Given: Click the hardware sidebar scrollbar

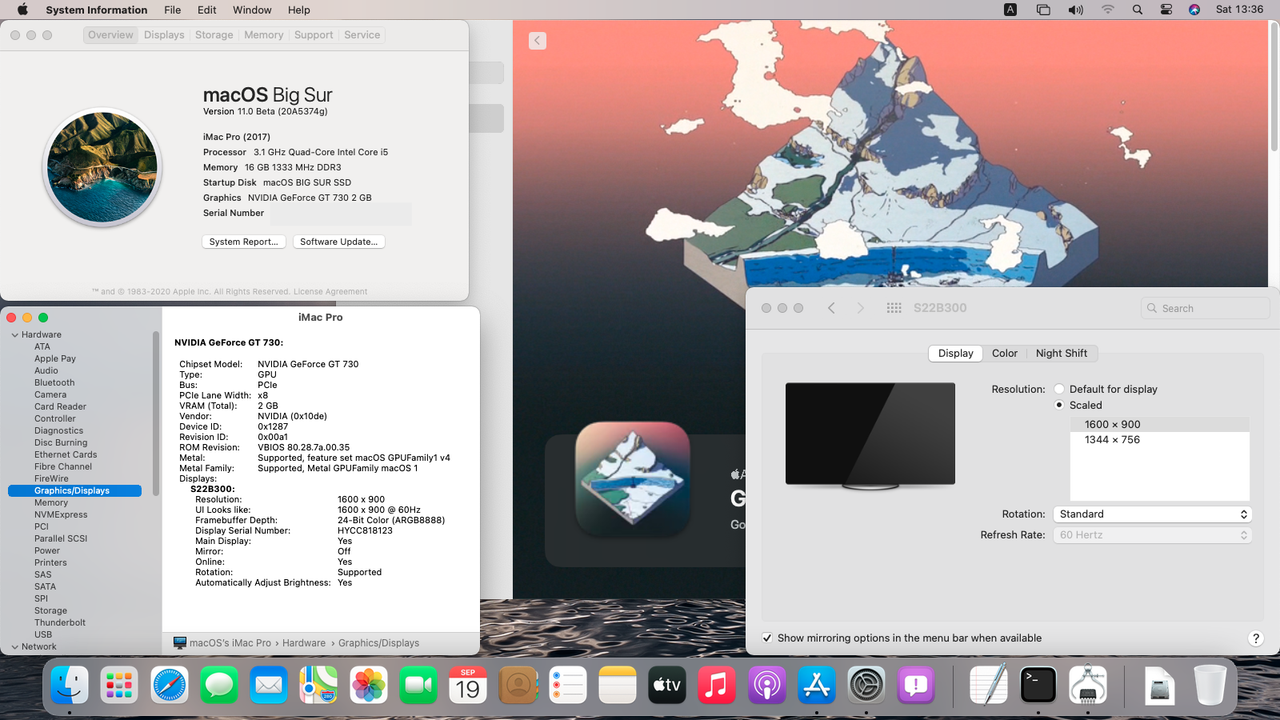Looking at the screenshot, I should pos(156,412).
